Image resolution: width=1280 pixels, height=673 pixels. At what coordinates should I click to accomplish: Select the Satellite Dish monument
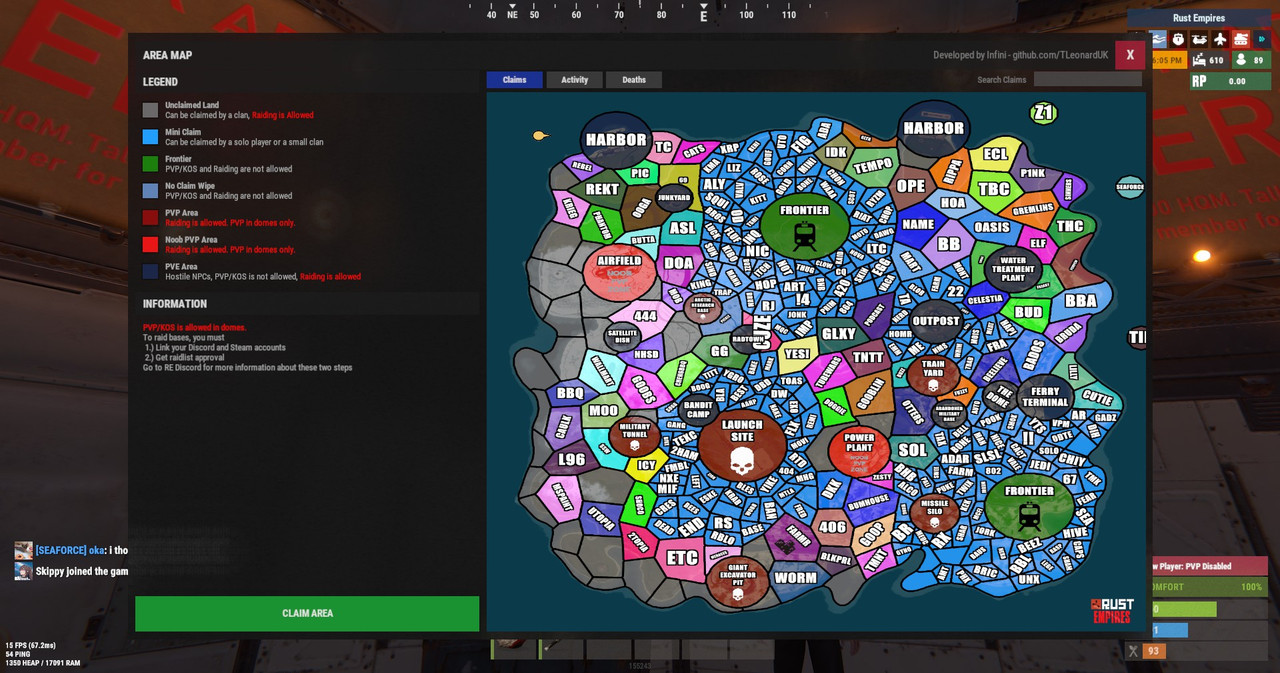(622, 338)
